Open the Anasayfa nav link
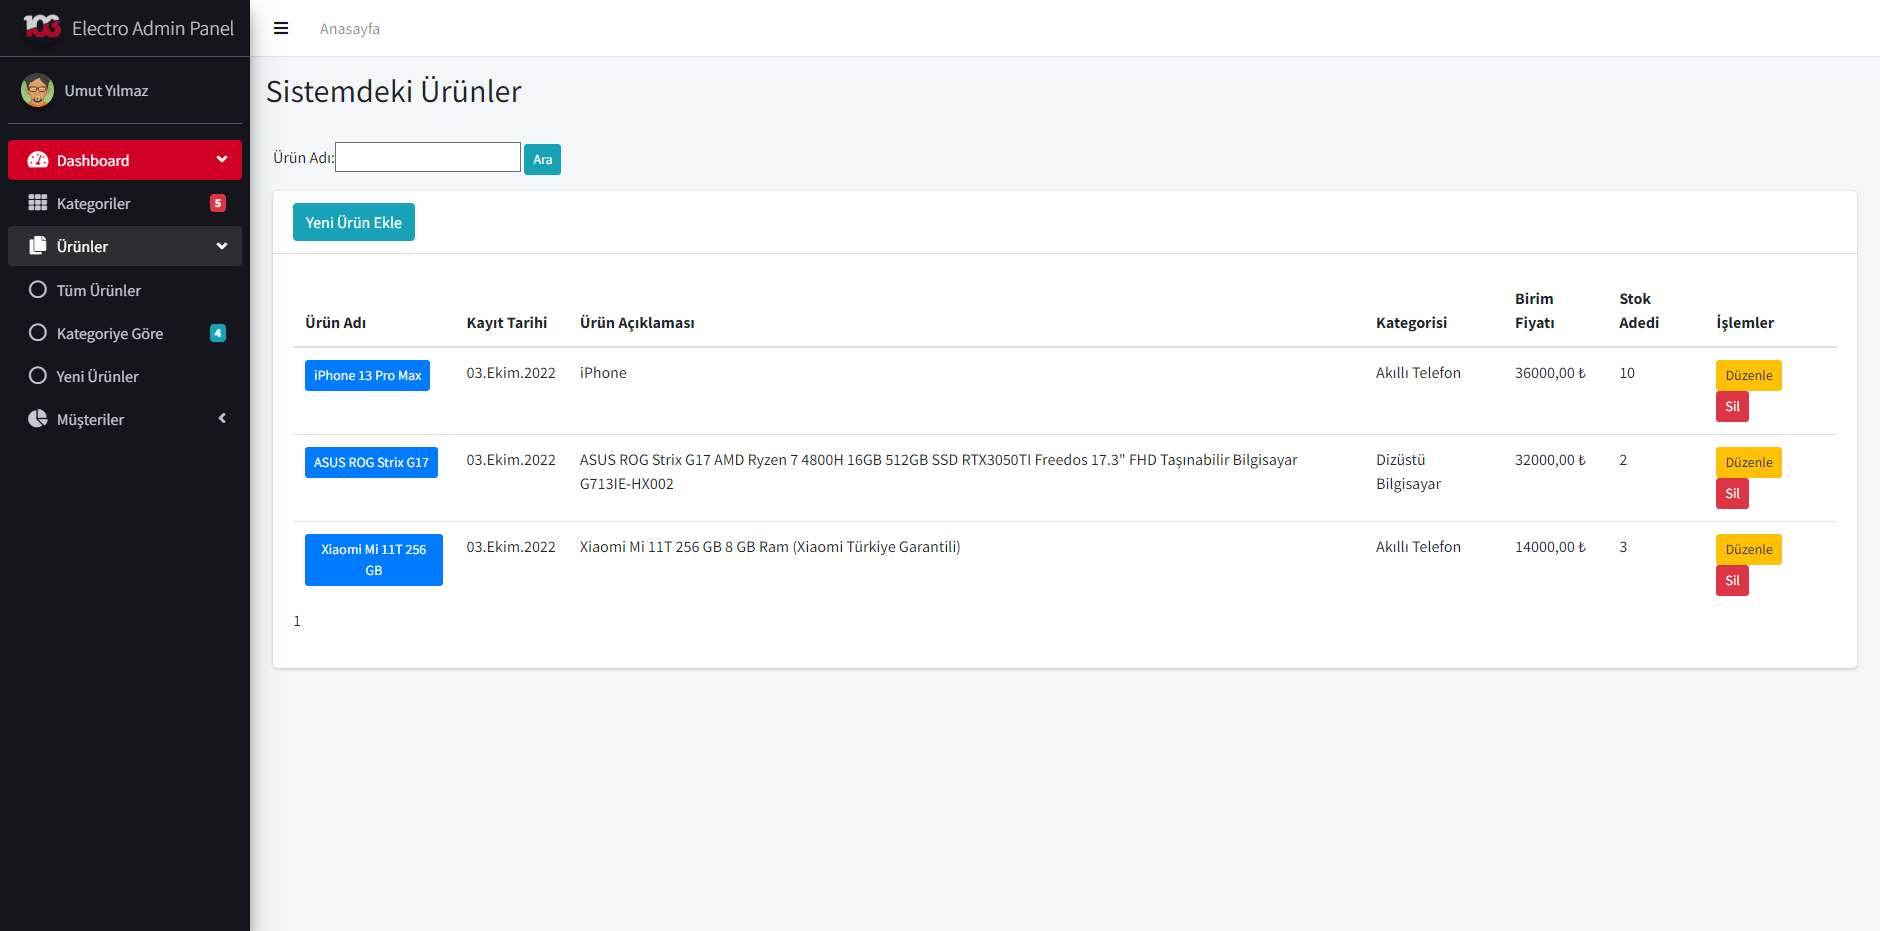1880x931 pixels. 349,29
